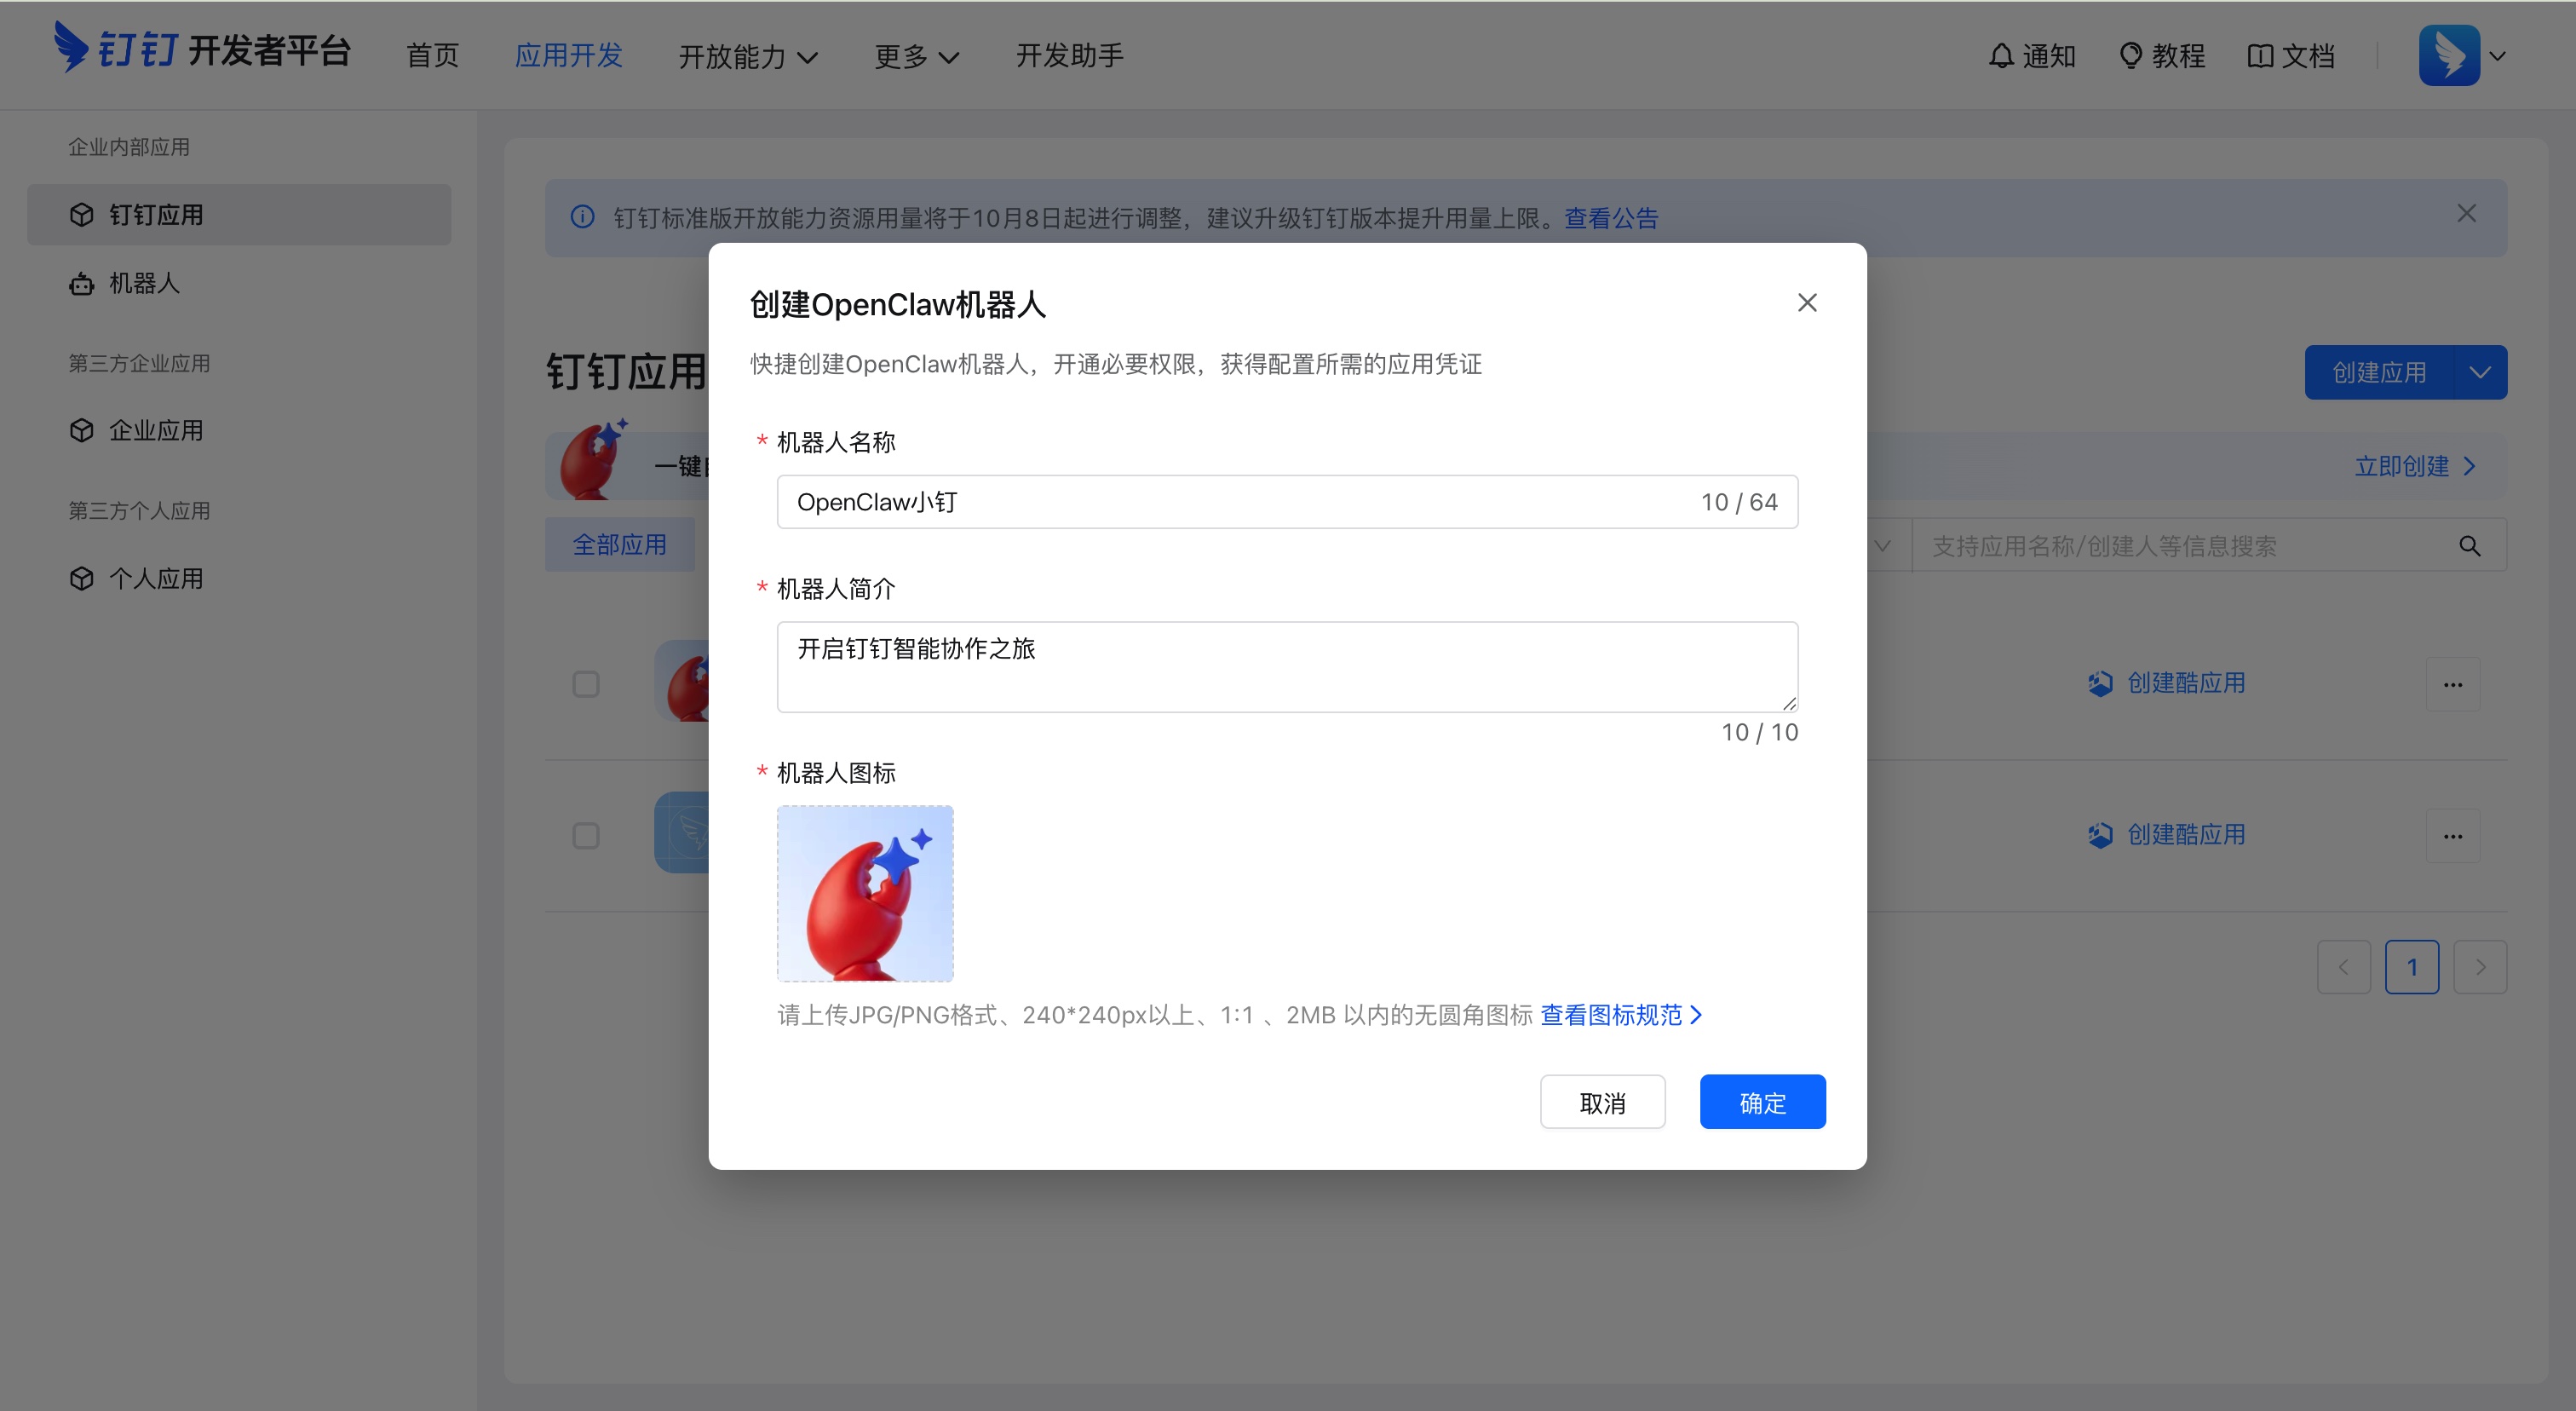Image resolution: width=2576 pixels, height=1411 pixels.
Task: Click the search magnifier icon
Action: (2469, 546)
